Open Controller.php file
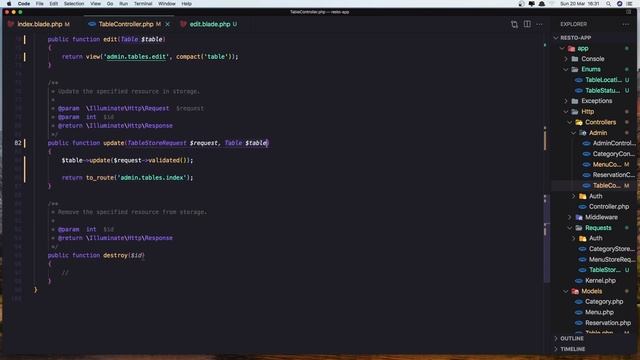The image size is (640, 360). click(609, 207)
